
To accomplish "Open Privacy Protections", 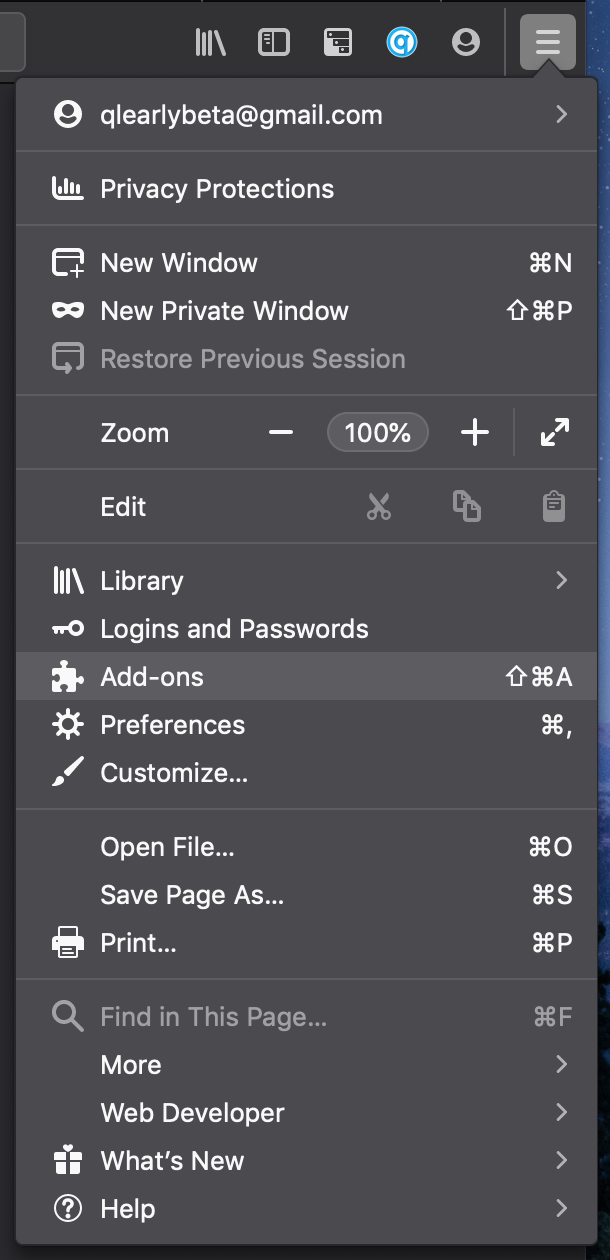I will pos(307,189).
